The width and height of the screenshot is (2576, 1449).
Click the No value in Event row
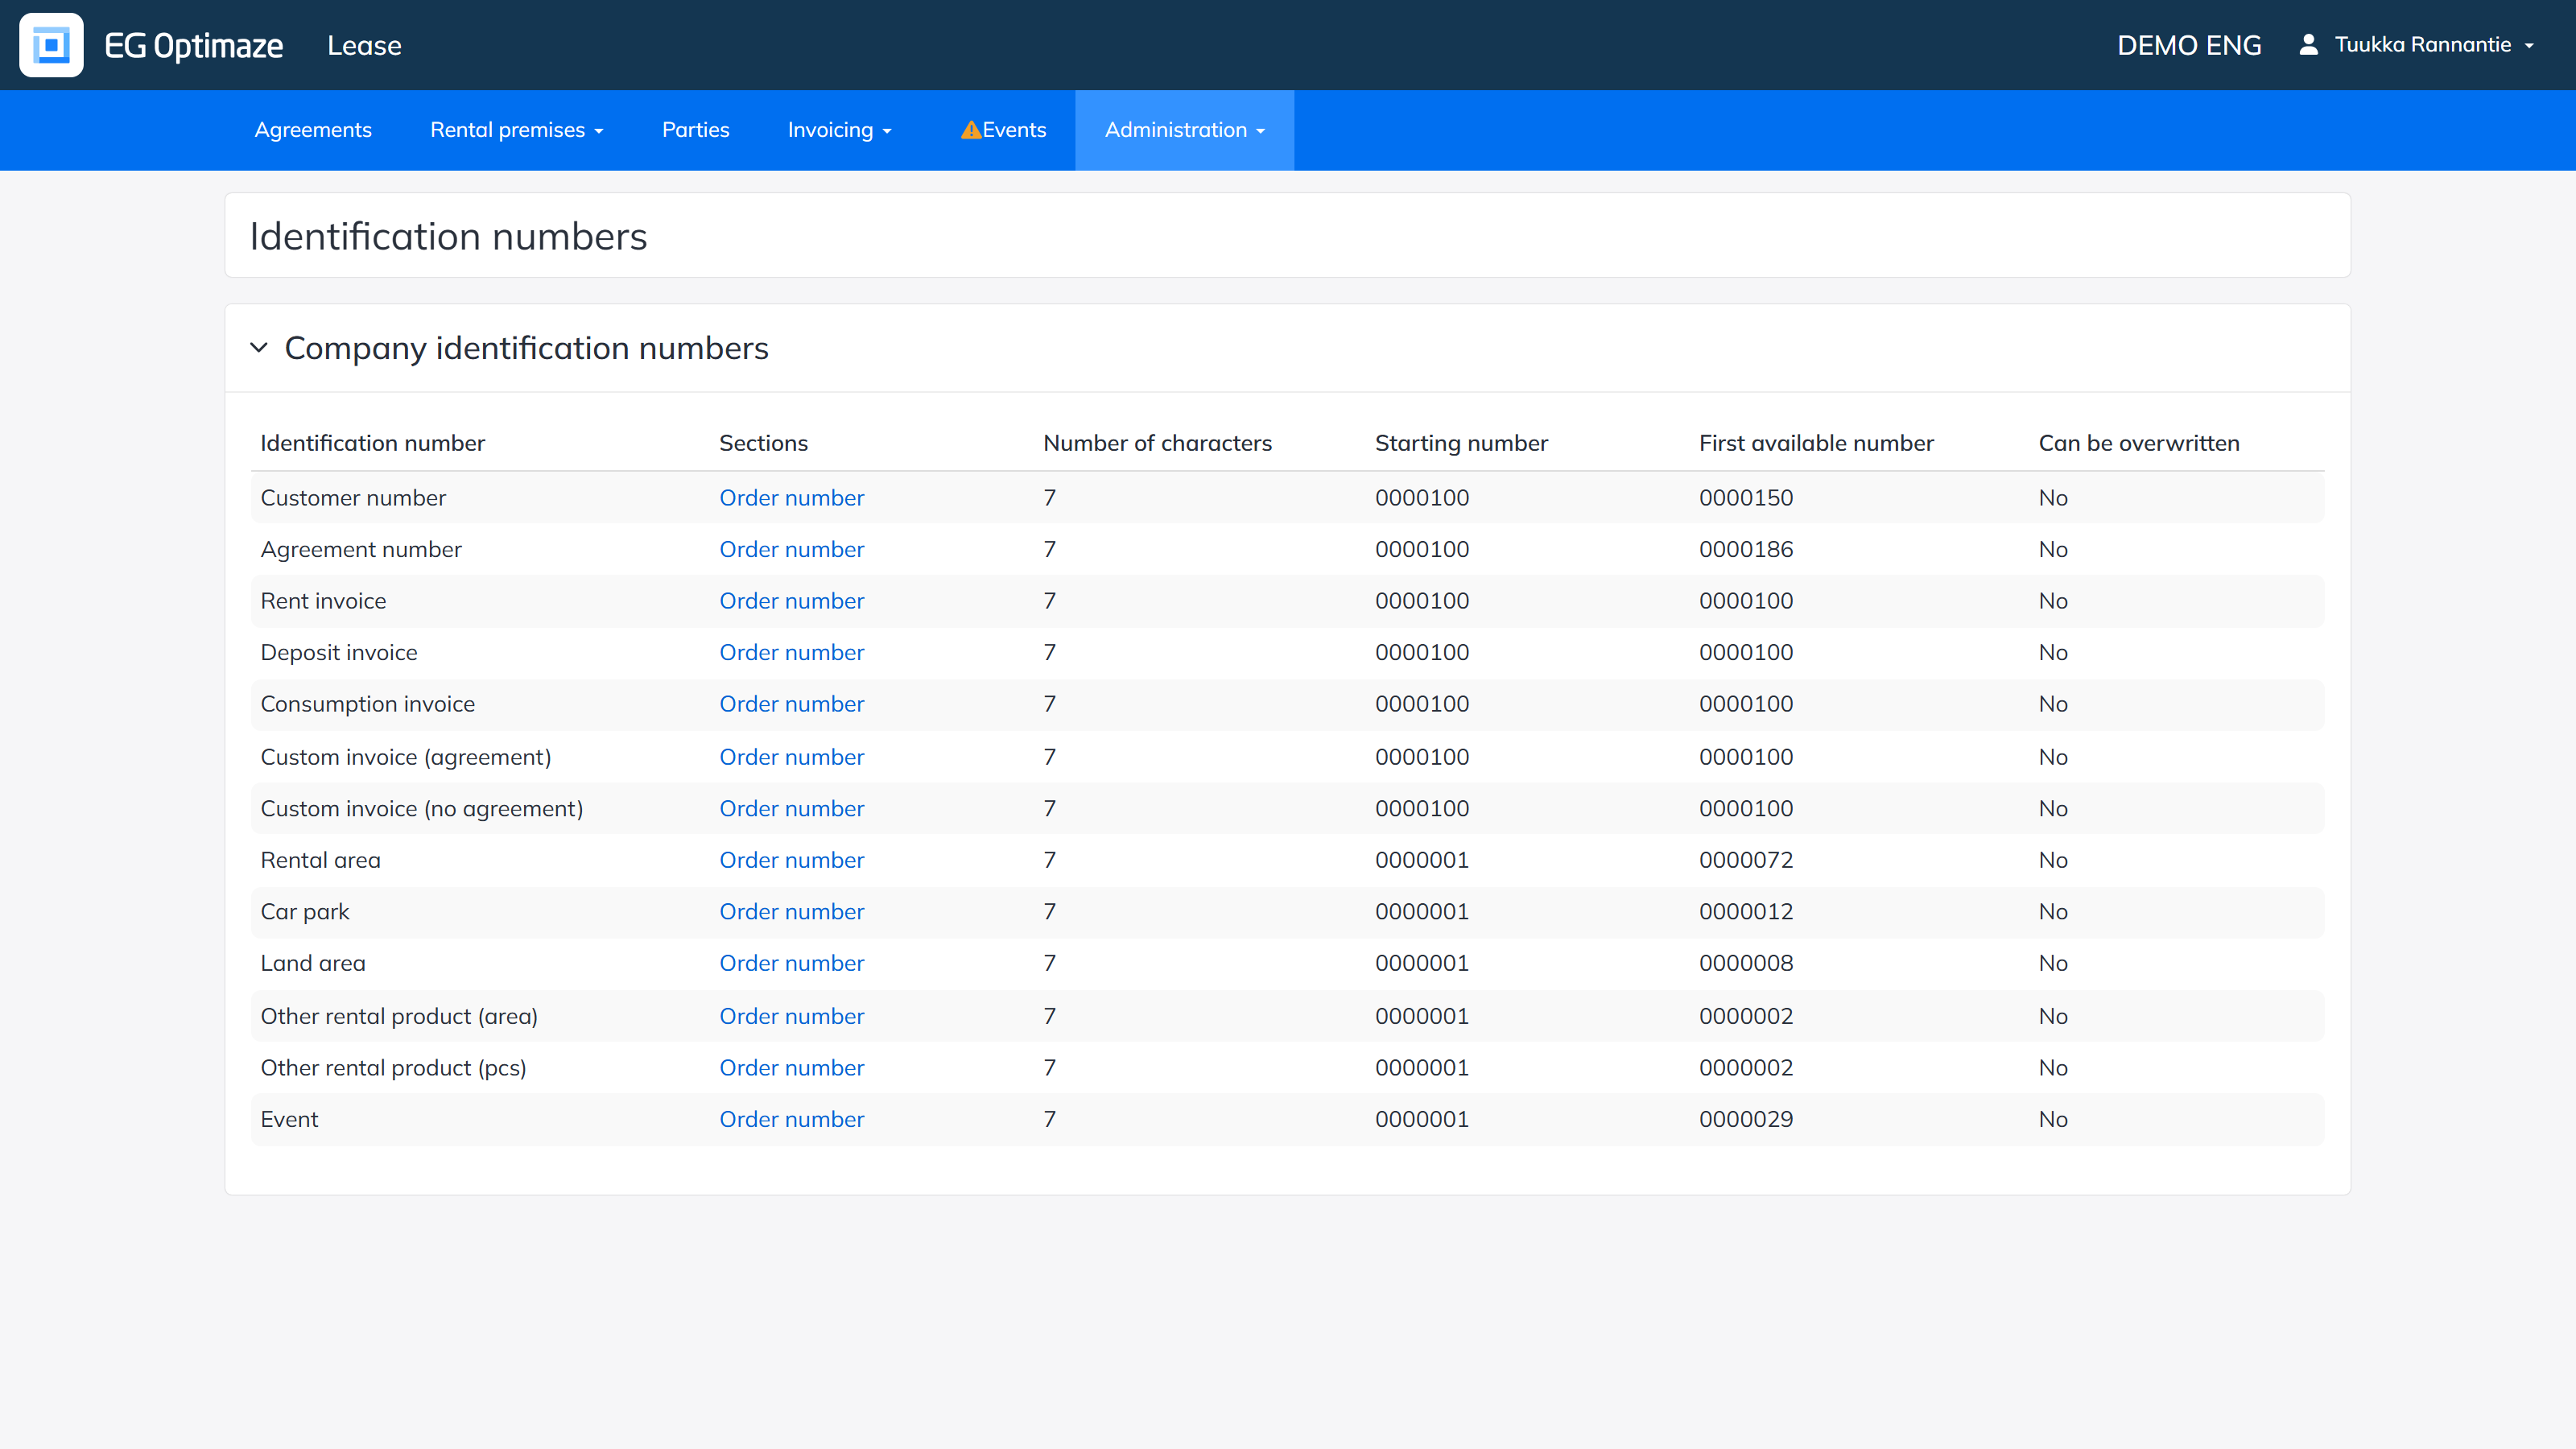pos(2053,1119)
